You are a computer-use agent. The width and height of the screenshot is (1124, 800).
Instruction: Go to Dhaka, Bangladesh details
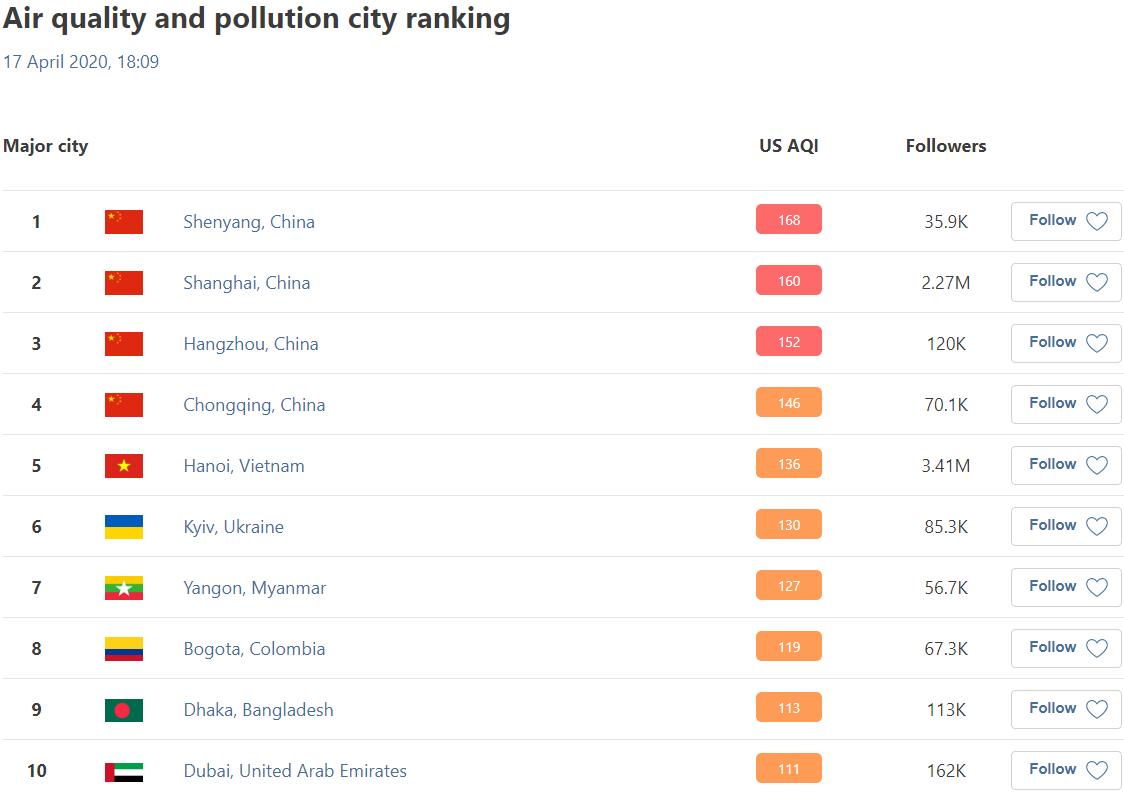coord(258,710)
